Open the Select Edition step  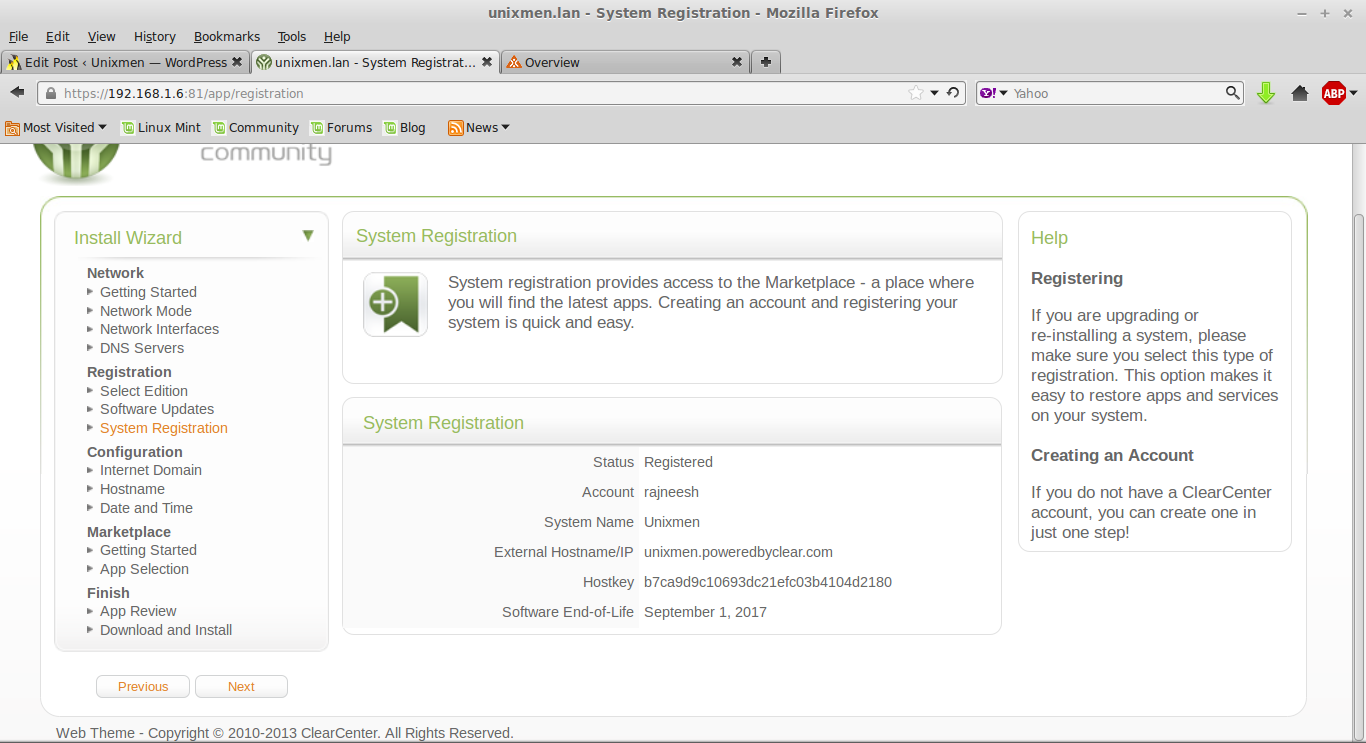[x=144, y=391]
